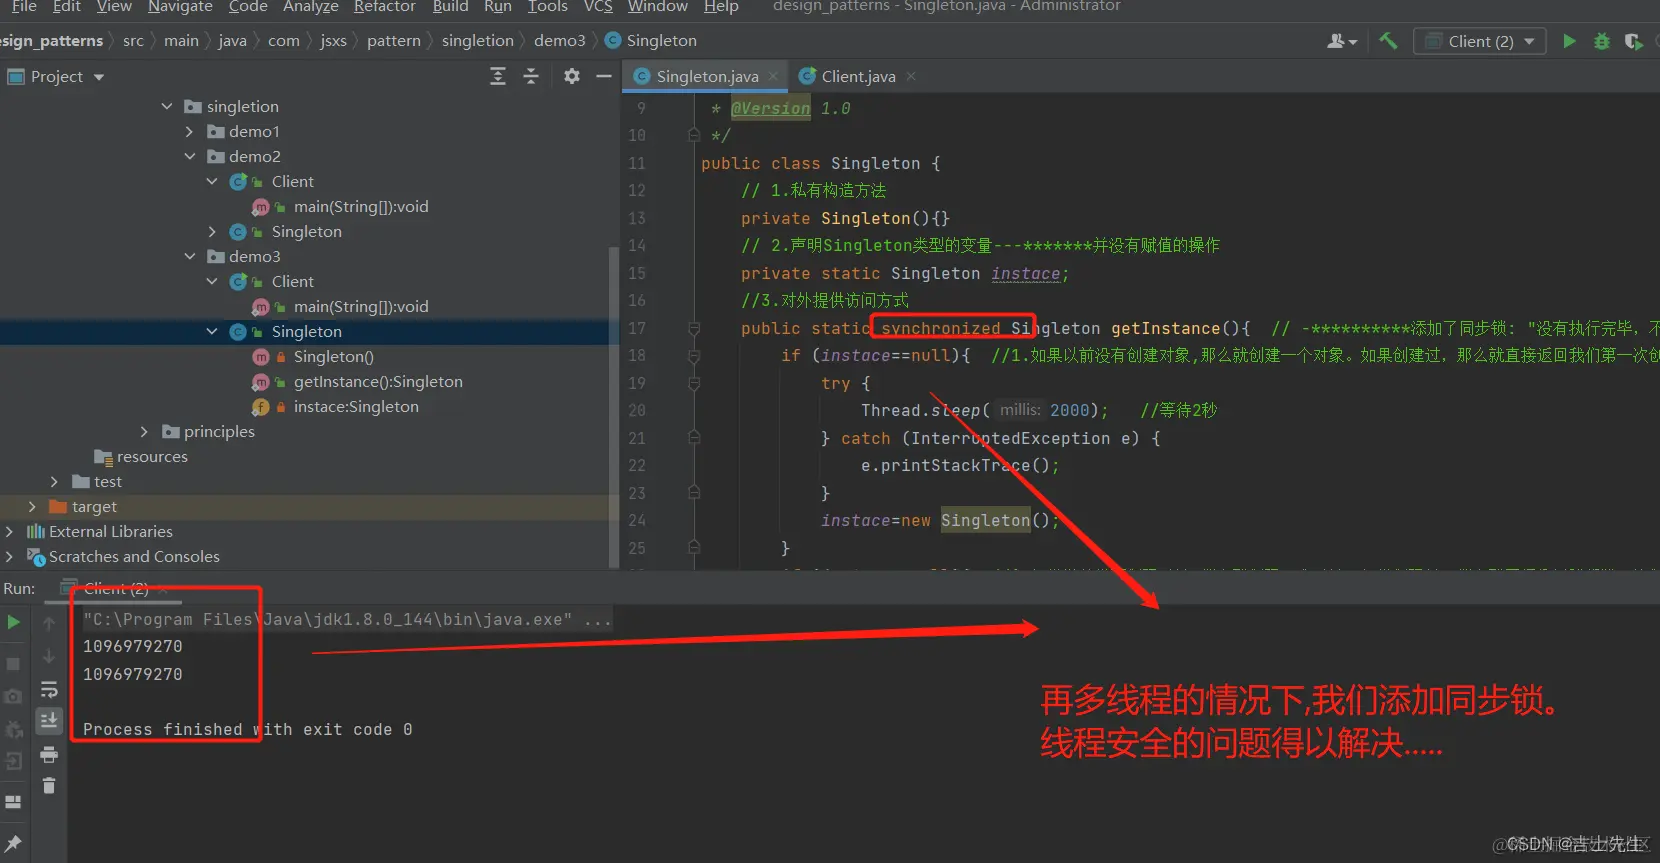
Task: Click the Restore Layout icon in Run panel
Action: pos(13,802)
